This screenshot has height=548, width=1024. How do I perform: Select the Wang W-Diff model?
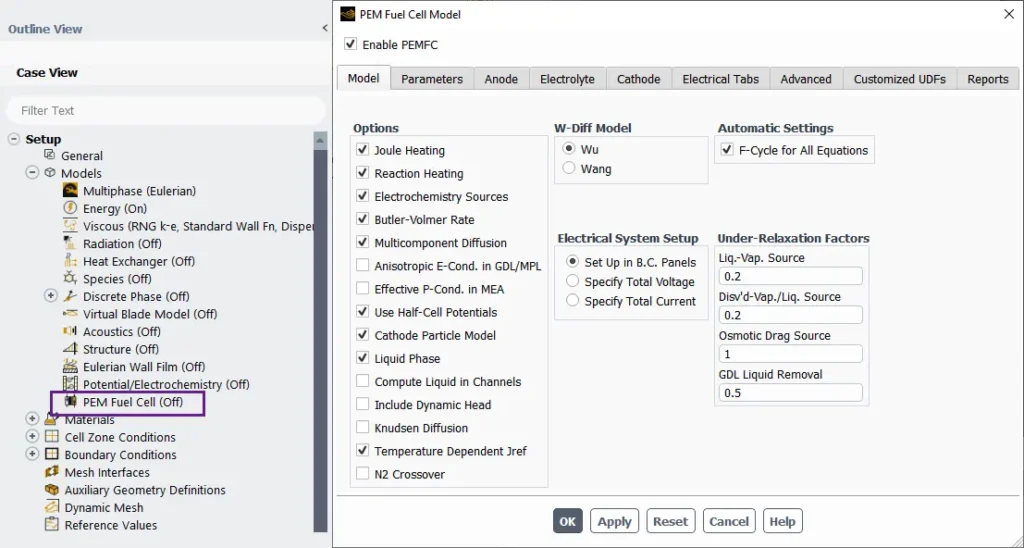coord(569,169)
